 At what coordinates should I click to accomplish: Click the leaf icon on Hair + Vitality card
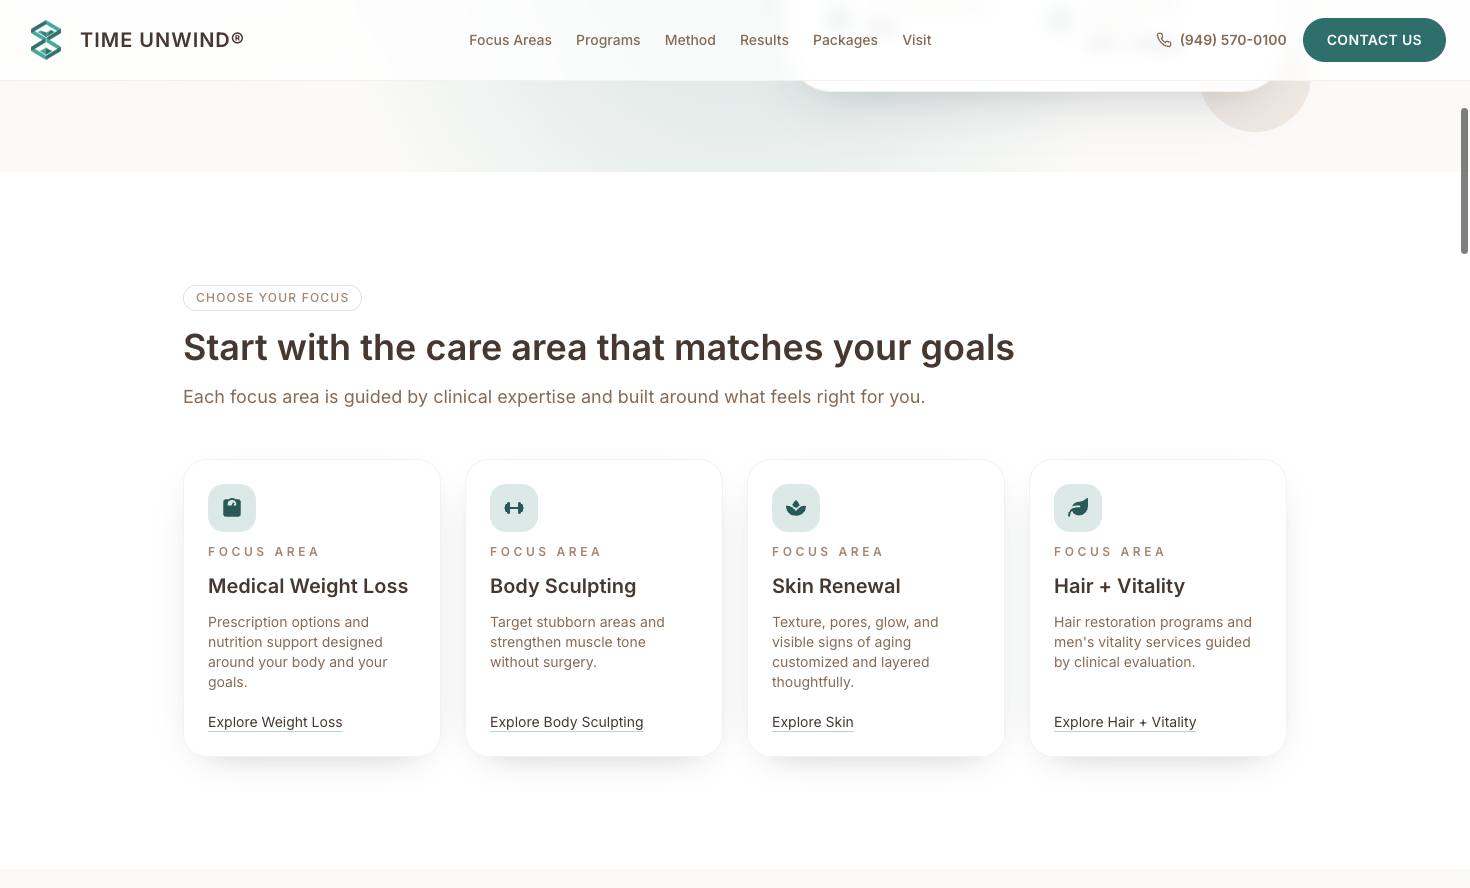(x=1078, y=508)
